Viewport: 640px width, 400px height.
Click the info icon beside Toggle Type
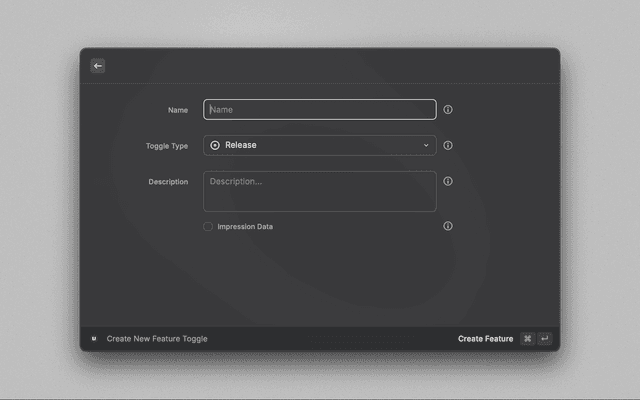click(448, 145)
